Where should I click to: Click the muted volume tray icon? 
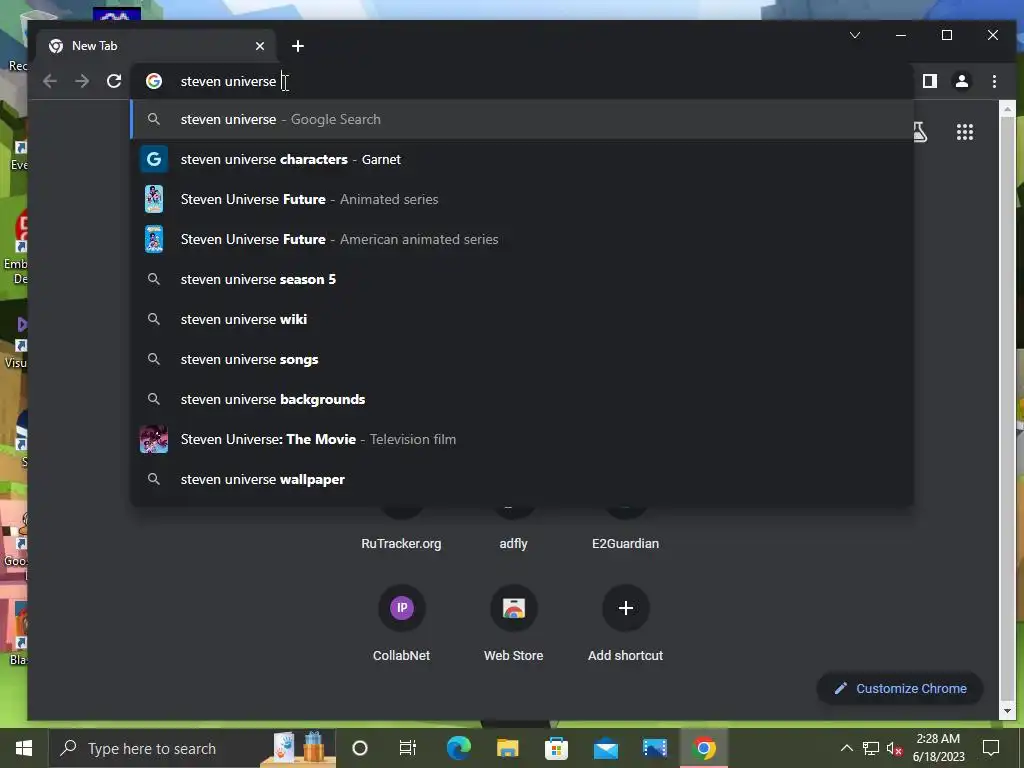pyautogui.click(x=894, y=748)
